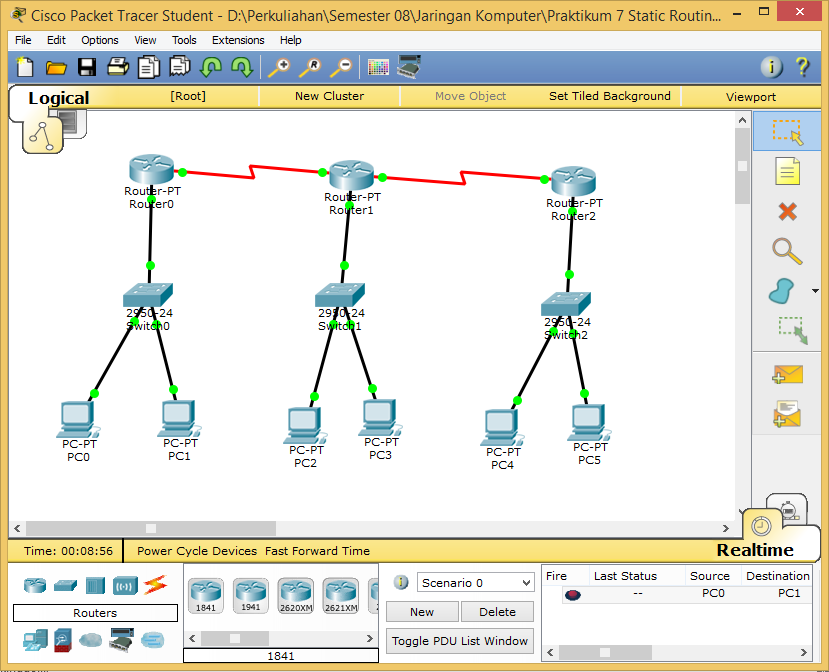
Task: Toggle the Realtime mode clock
Action: pos(759,527)
